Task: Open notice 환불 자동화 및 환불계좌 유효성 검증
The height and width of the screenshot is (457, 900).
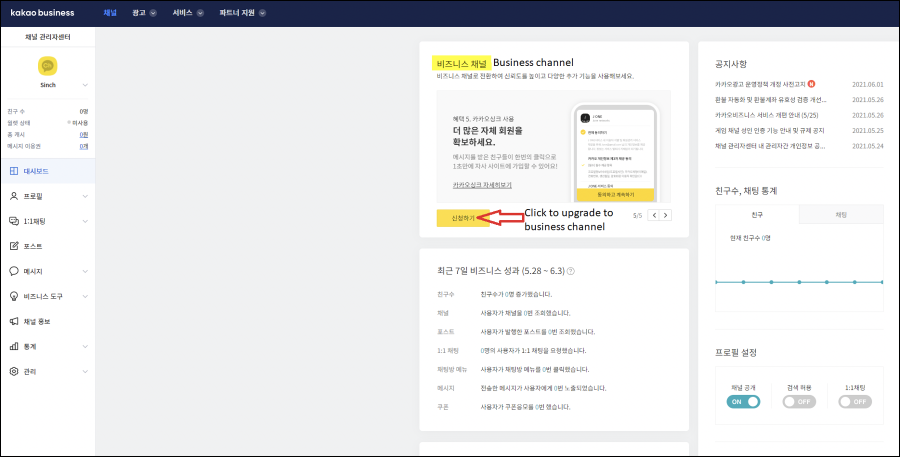Action: (770, 99)
